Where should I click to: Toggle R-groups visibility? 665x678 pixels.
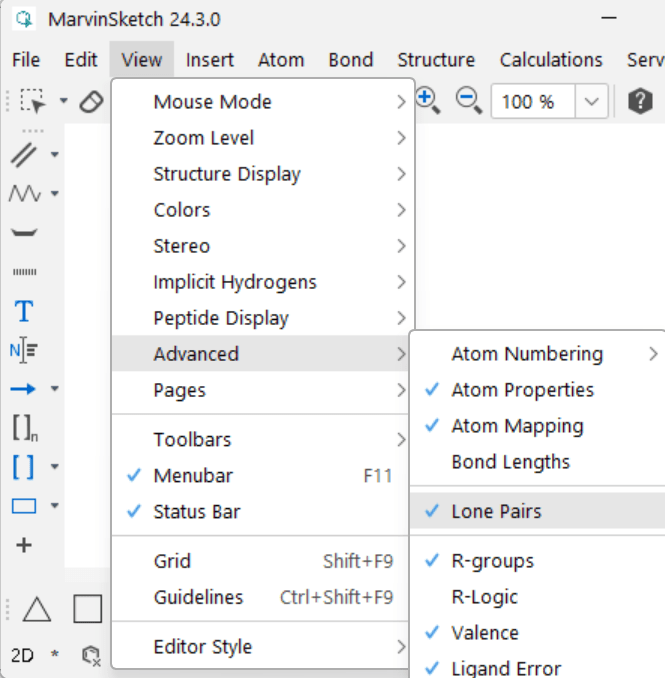pyautogui.click(x=537, y=561)
